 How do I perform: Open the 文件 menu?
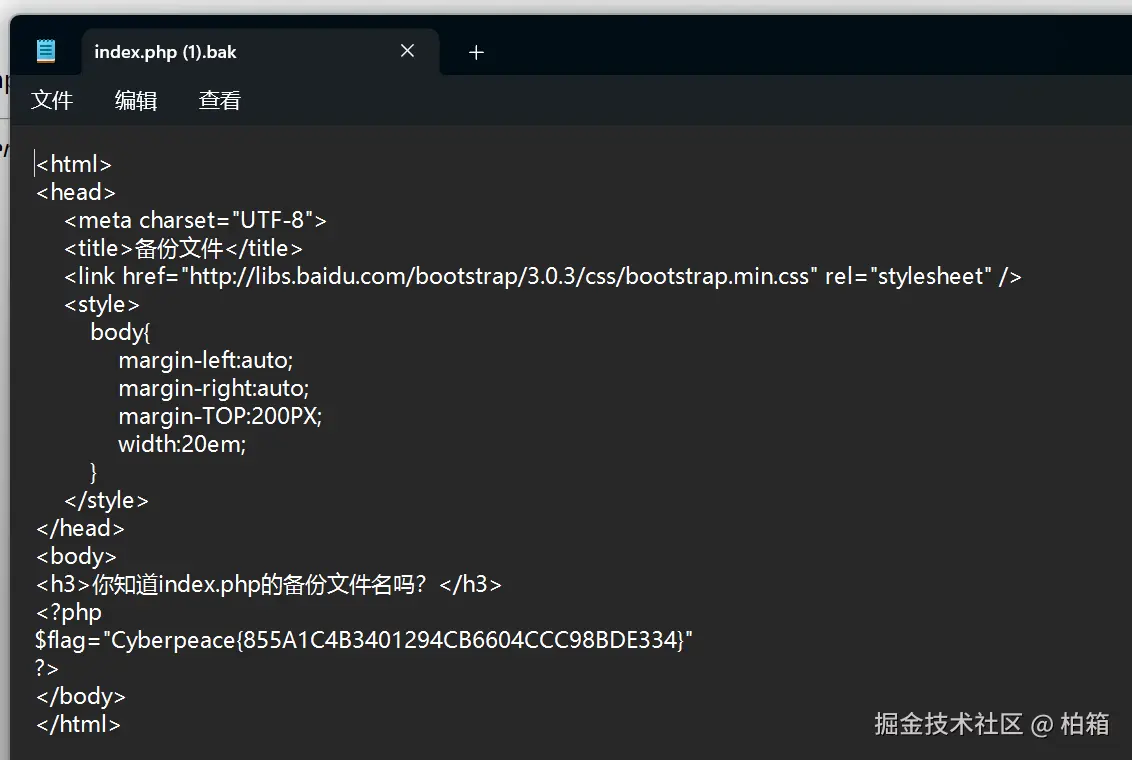52,100
